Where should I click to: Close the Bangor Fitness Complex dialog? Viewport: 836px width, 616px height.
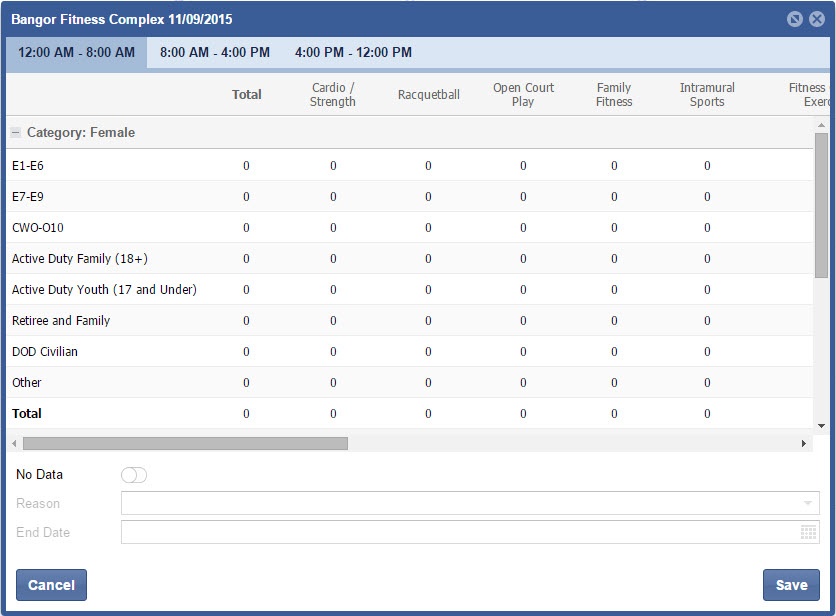[x=817, y=19]
